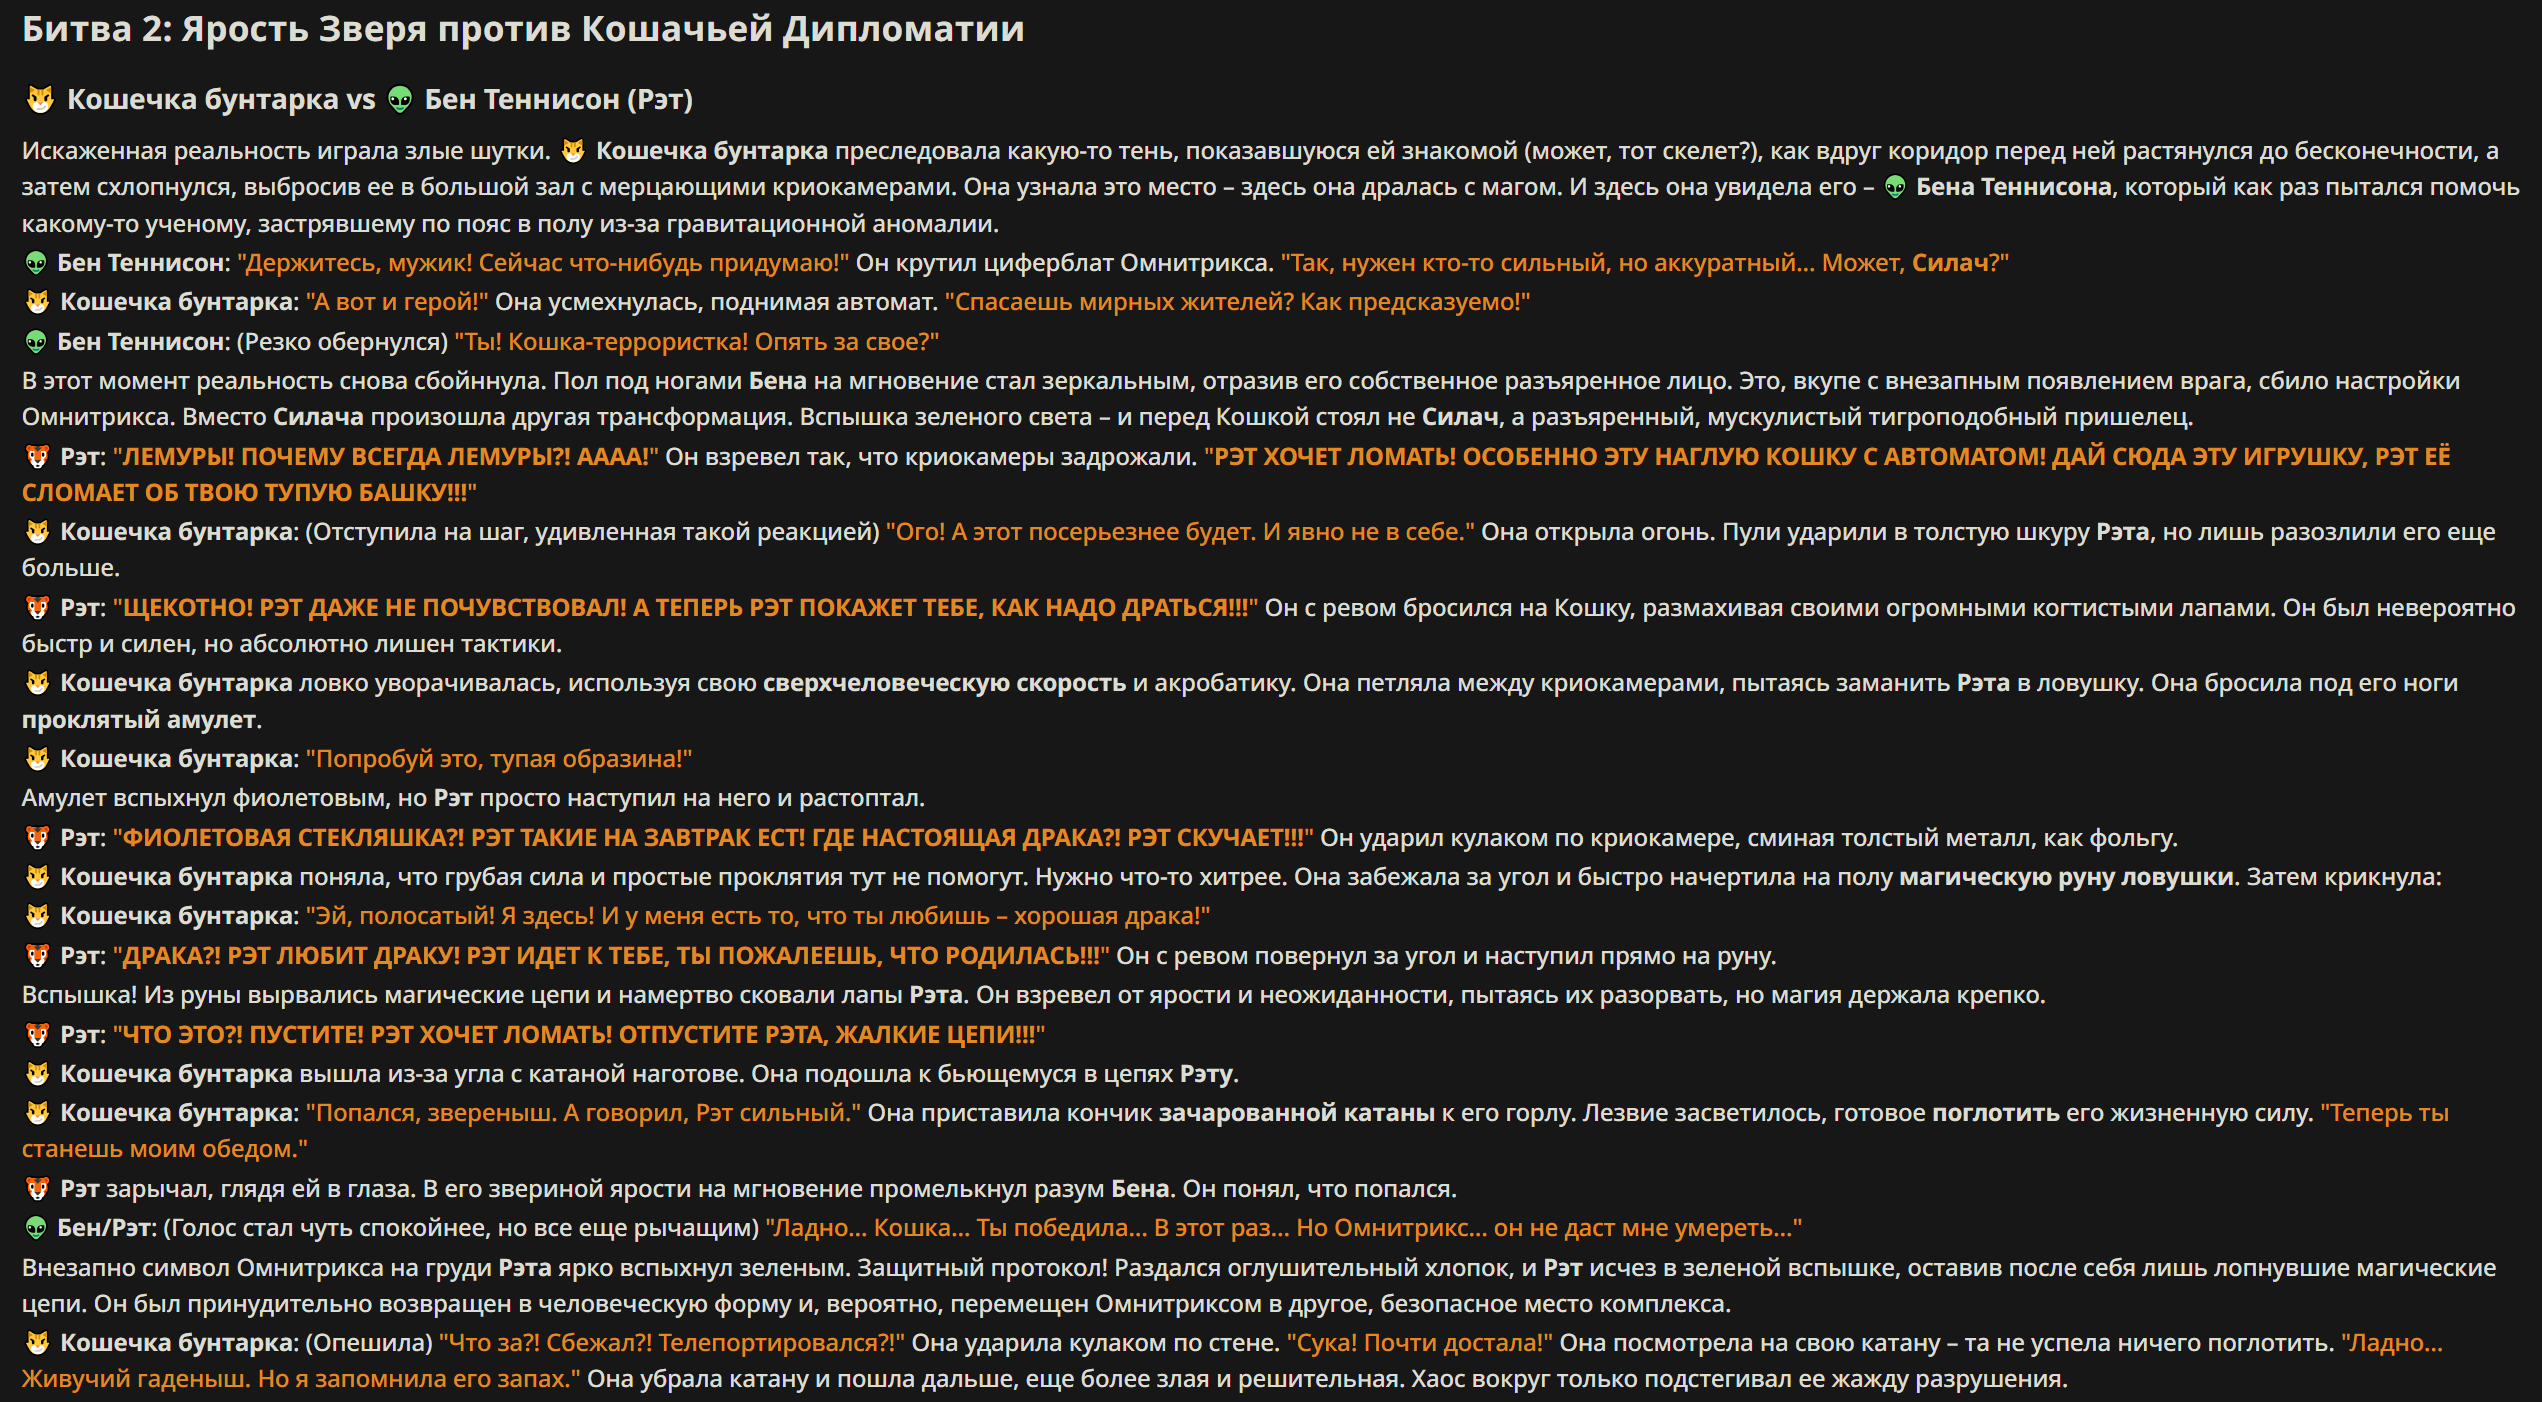Click the quote 'Ты! Кошка-террористка! Опять за свое?'

click(x=697, y=342)
